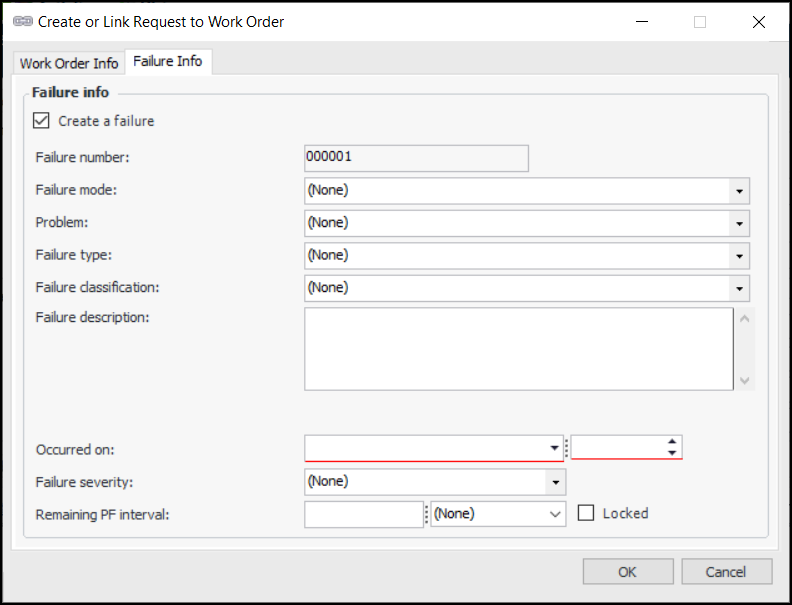Open the Occurred on date picker arrow
Screen dimensions: 792x605
tap(555, 448)
